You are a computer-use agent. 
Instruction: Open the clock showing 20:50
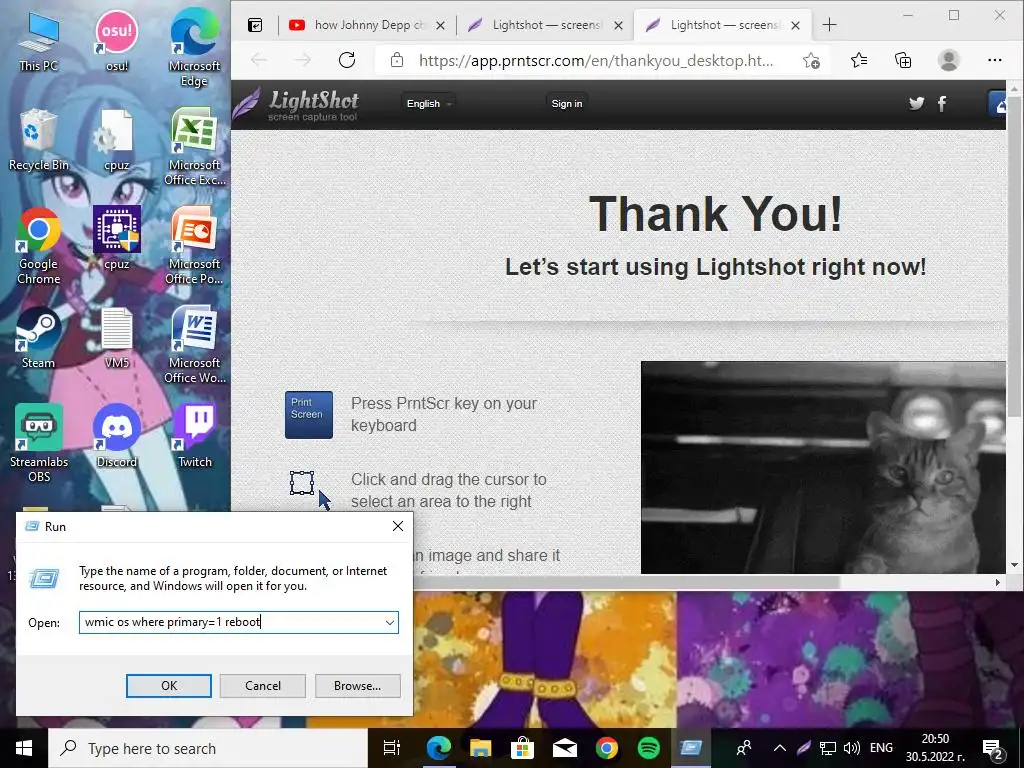[935, 748]
